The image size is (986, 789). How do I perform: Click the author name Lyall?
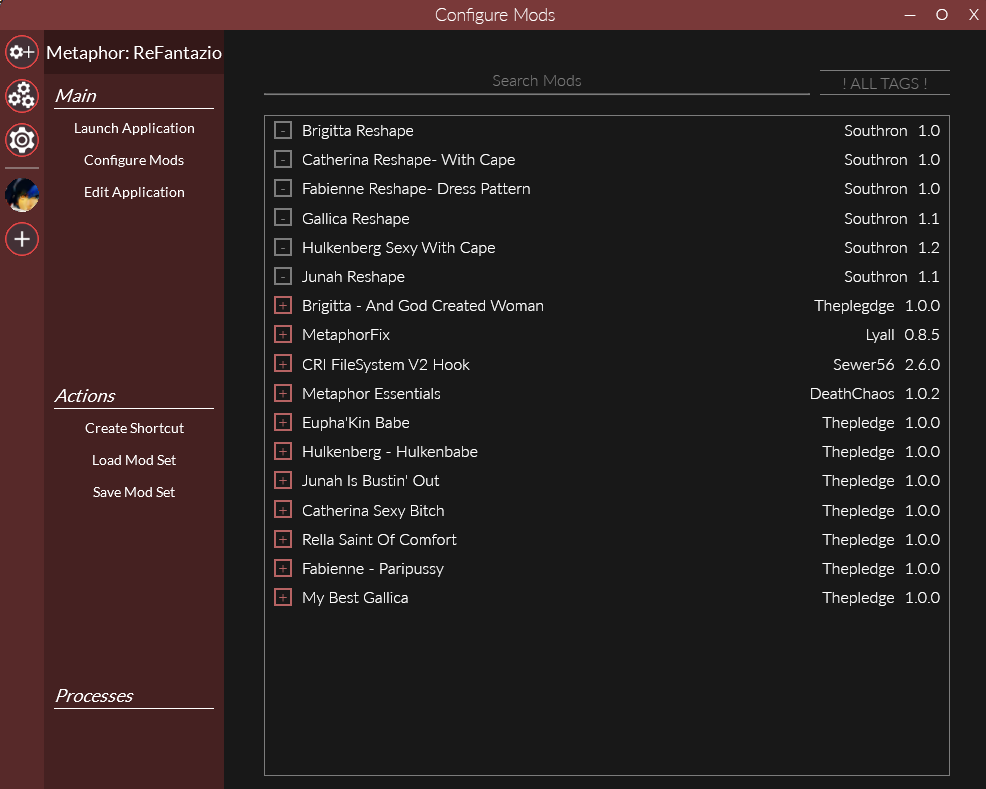click(880, 335)
